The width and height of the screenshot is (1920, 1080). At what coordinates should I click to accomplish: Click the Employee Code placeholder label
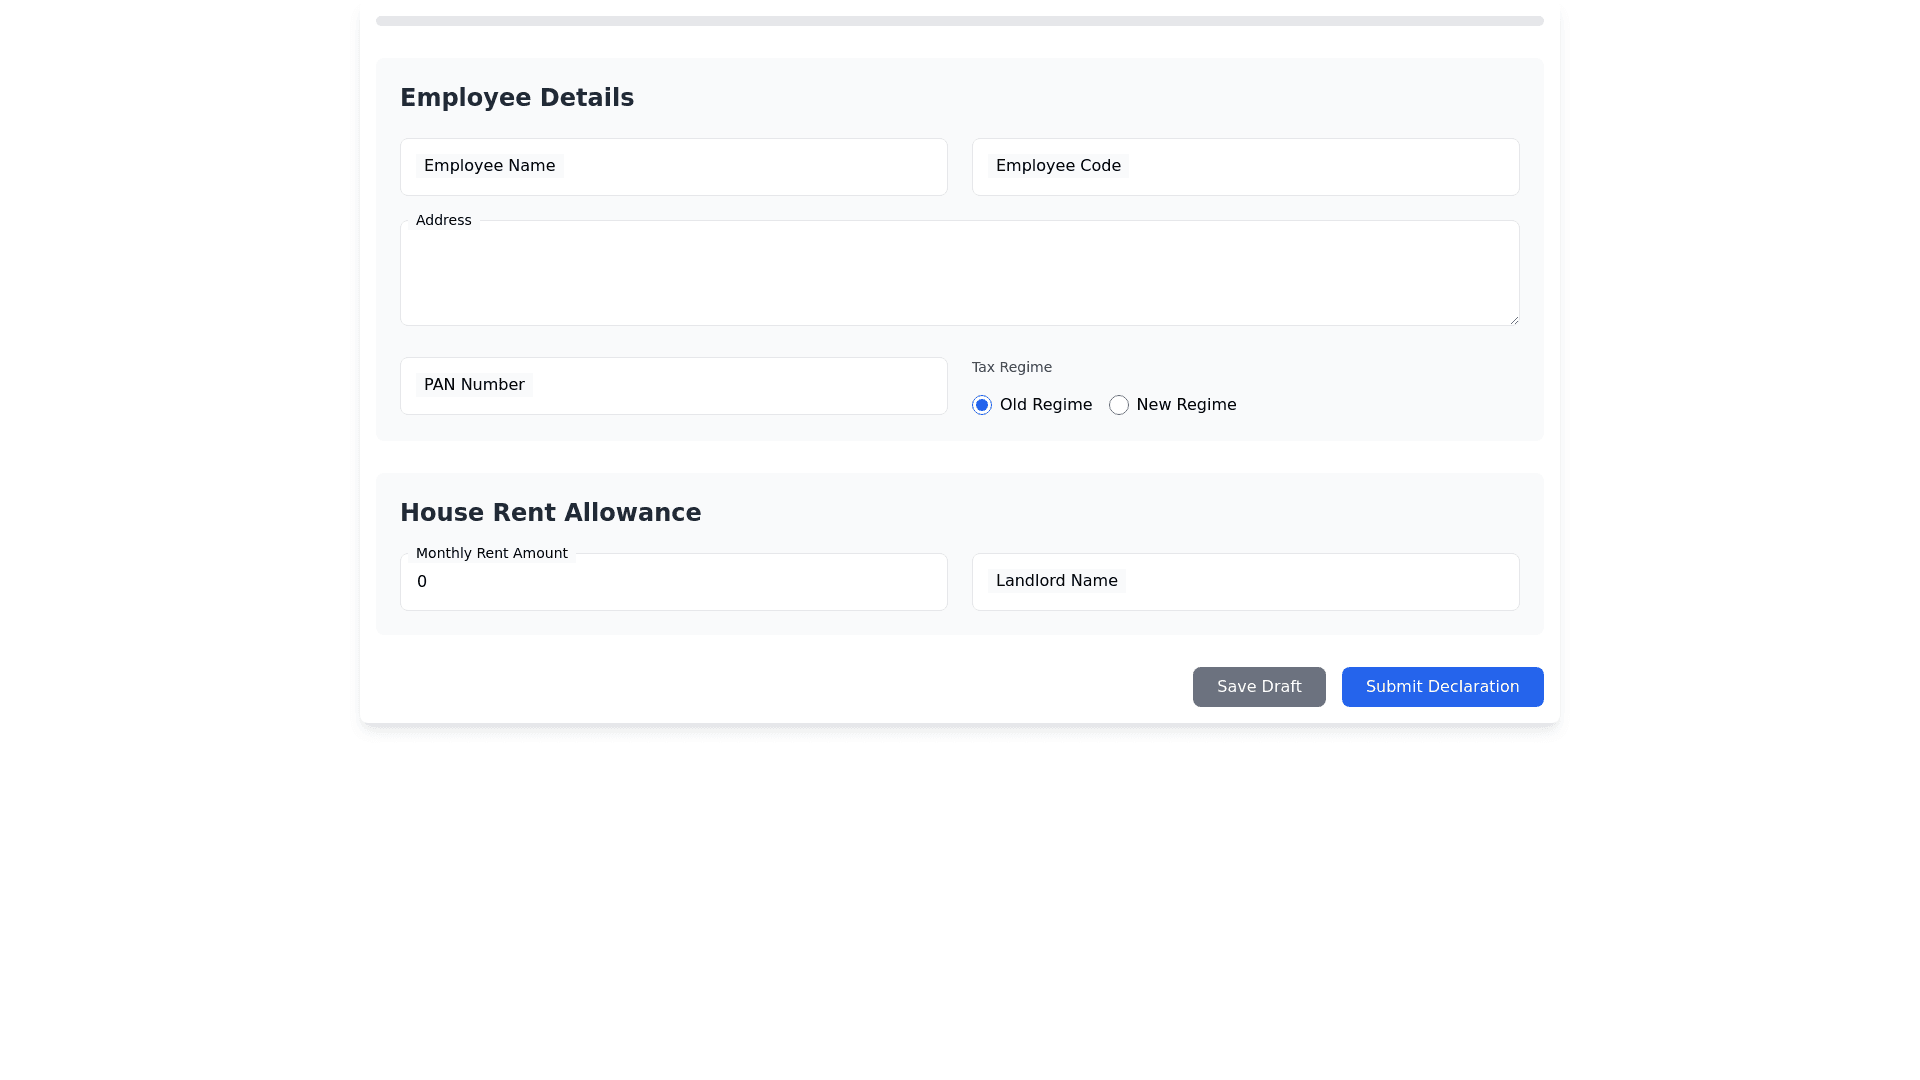1058,166
